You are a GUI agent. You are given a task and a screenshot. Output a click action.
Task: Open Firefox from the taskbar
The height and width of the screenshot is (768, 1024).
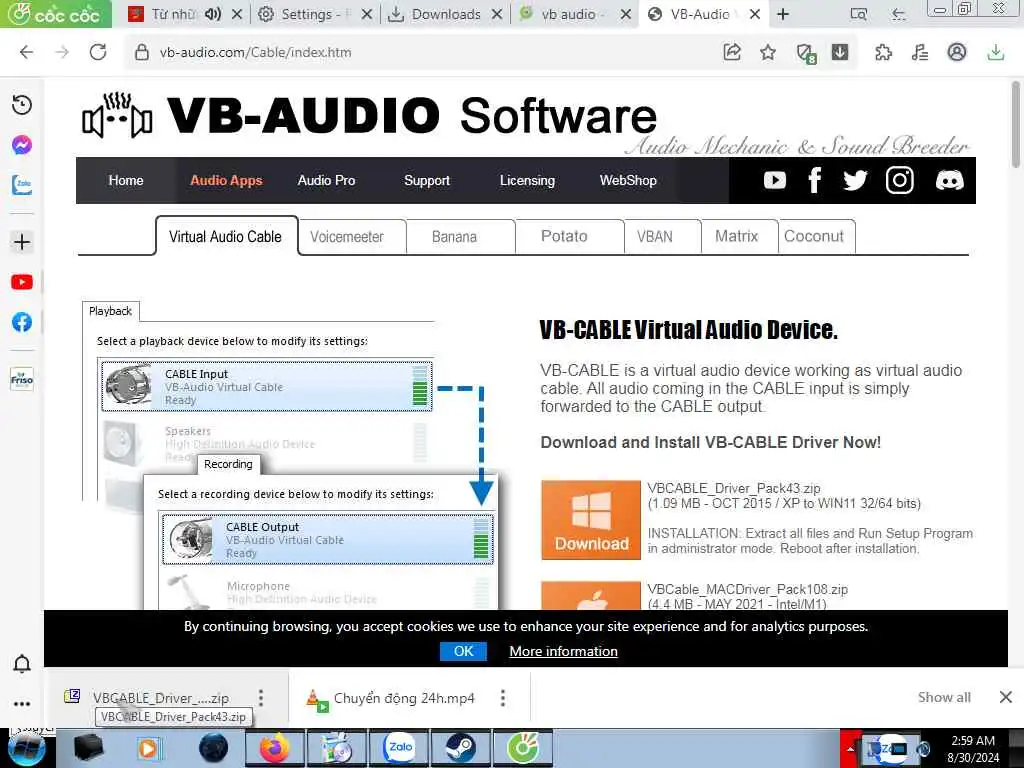click(x=275, y=749)
